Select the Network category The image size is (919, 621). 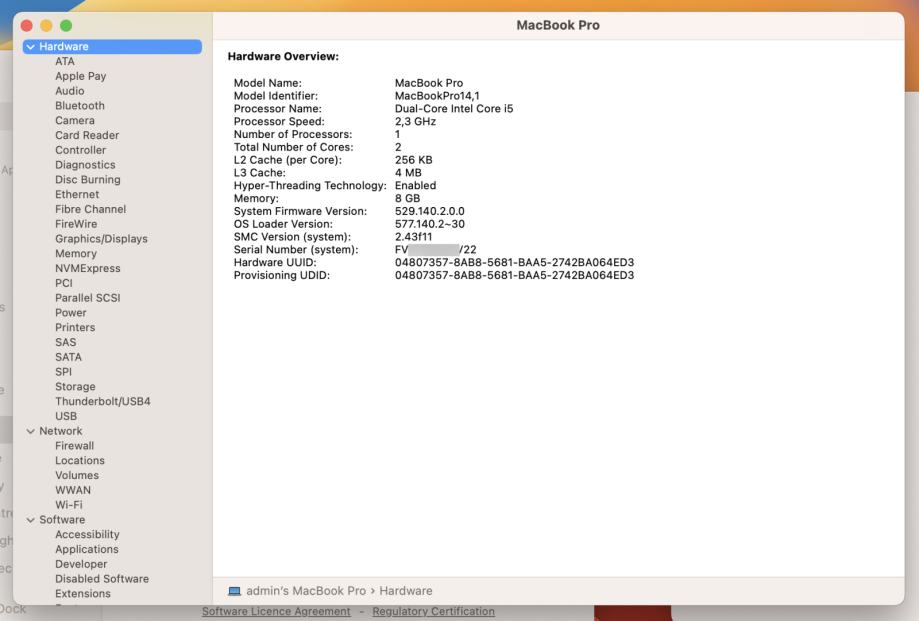click(60, 431)
